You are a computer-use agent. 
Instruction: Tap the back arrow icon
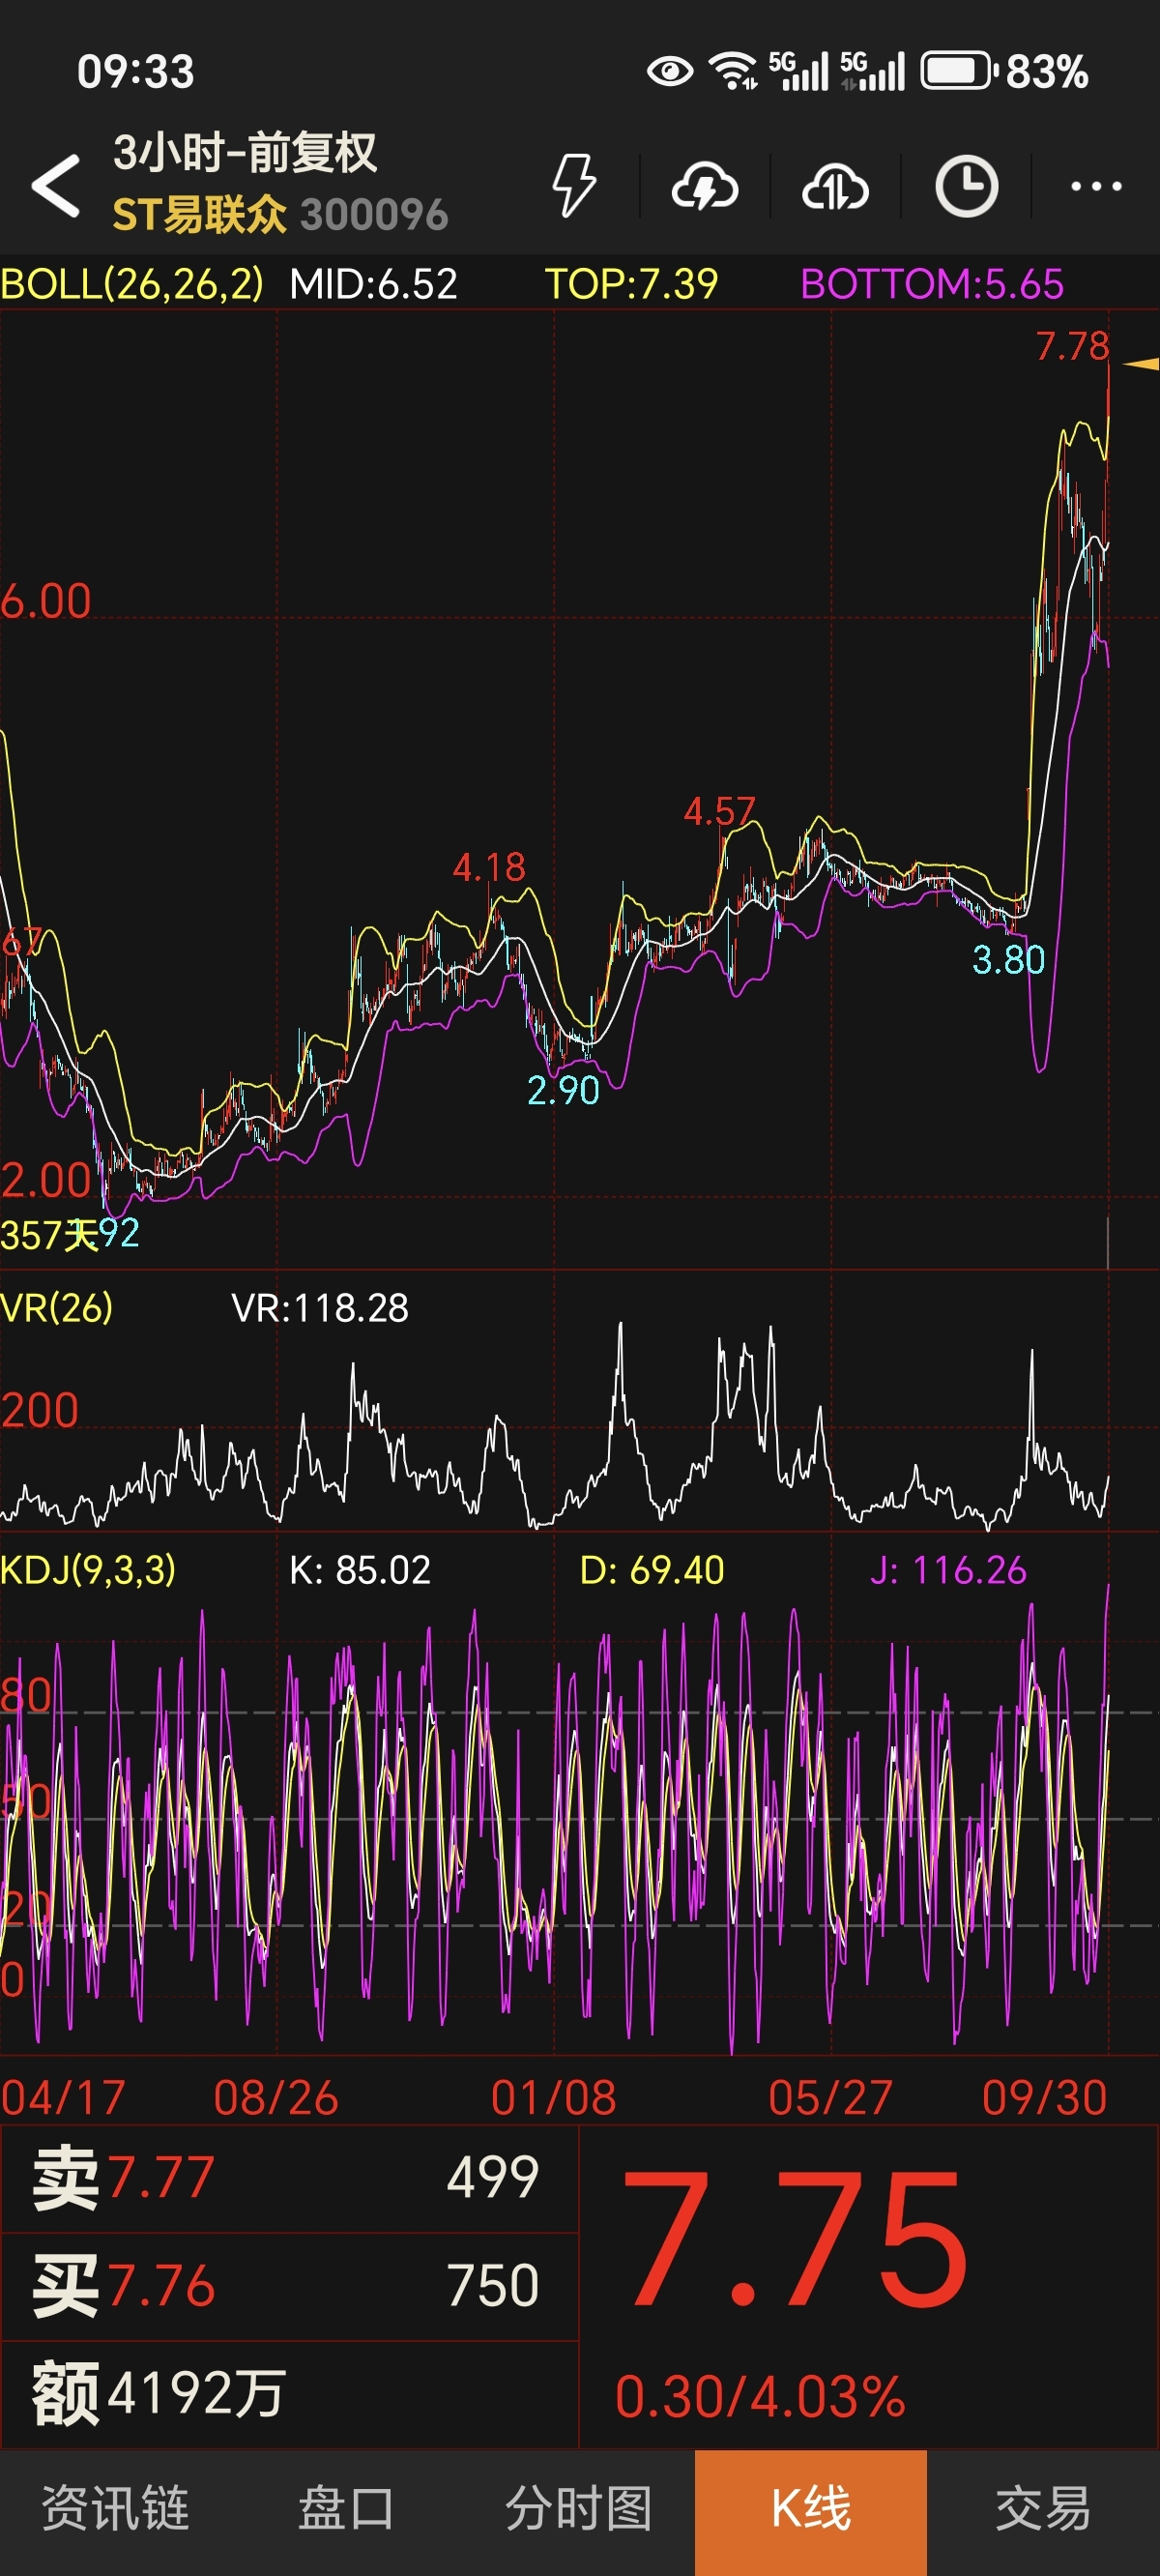click(x=56, y=185)
